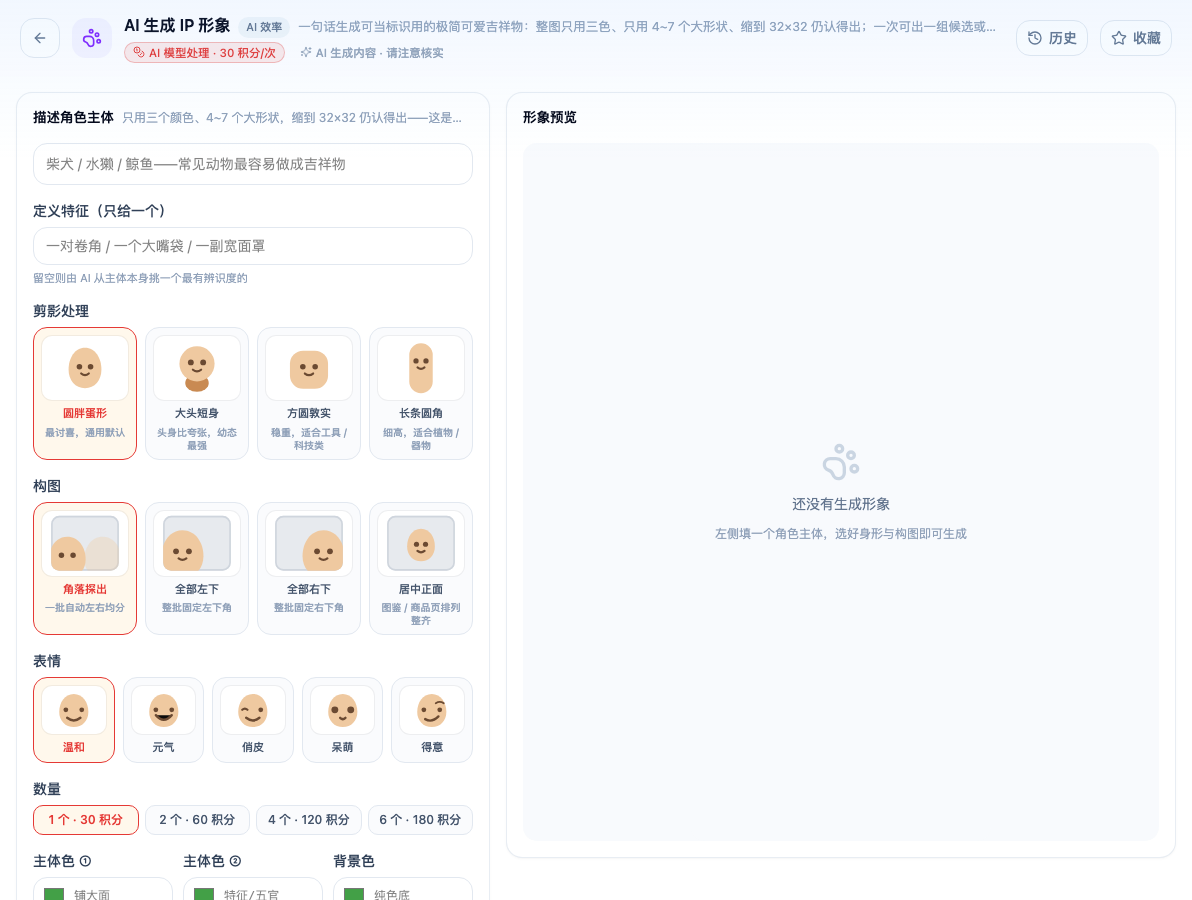The width and height of the screenshot is (1192, 900).
Task: Focus the 定义特征 input field
Action: (x=252, y=246)
